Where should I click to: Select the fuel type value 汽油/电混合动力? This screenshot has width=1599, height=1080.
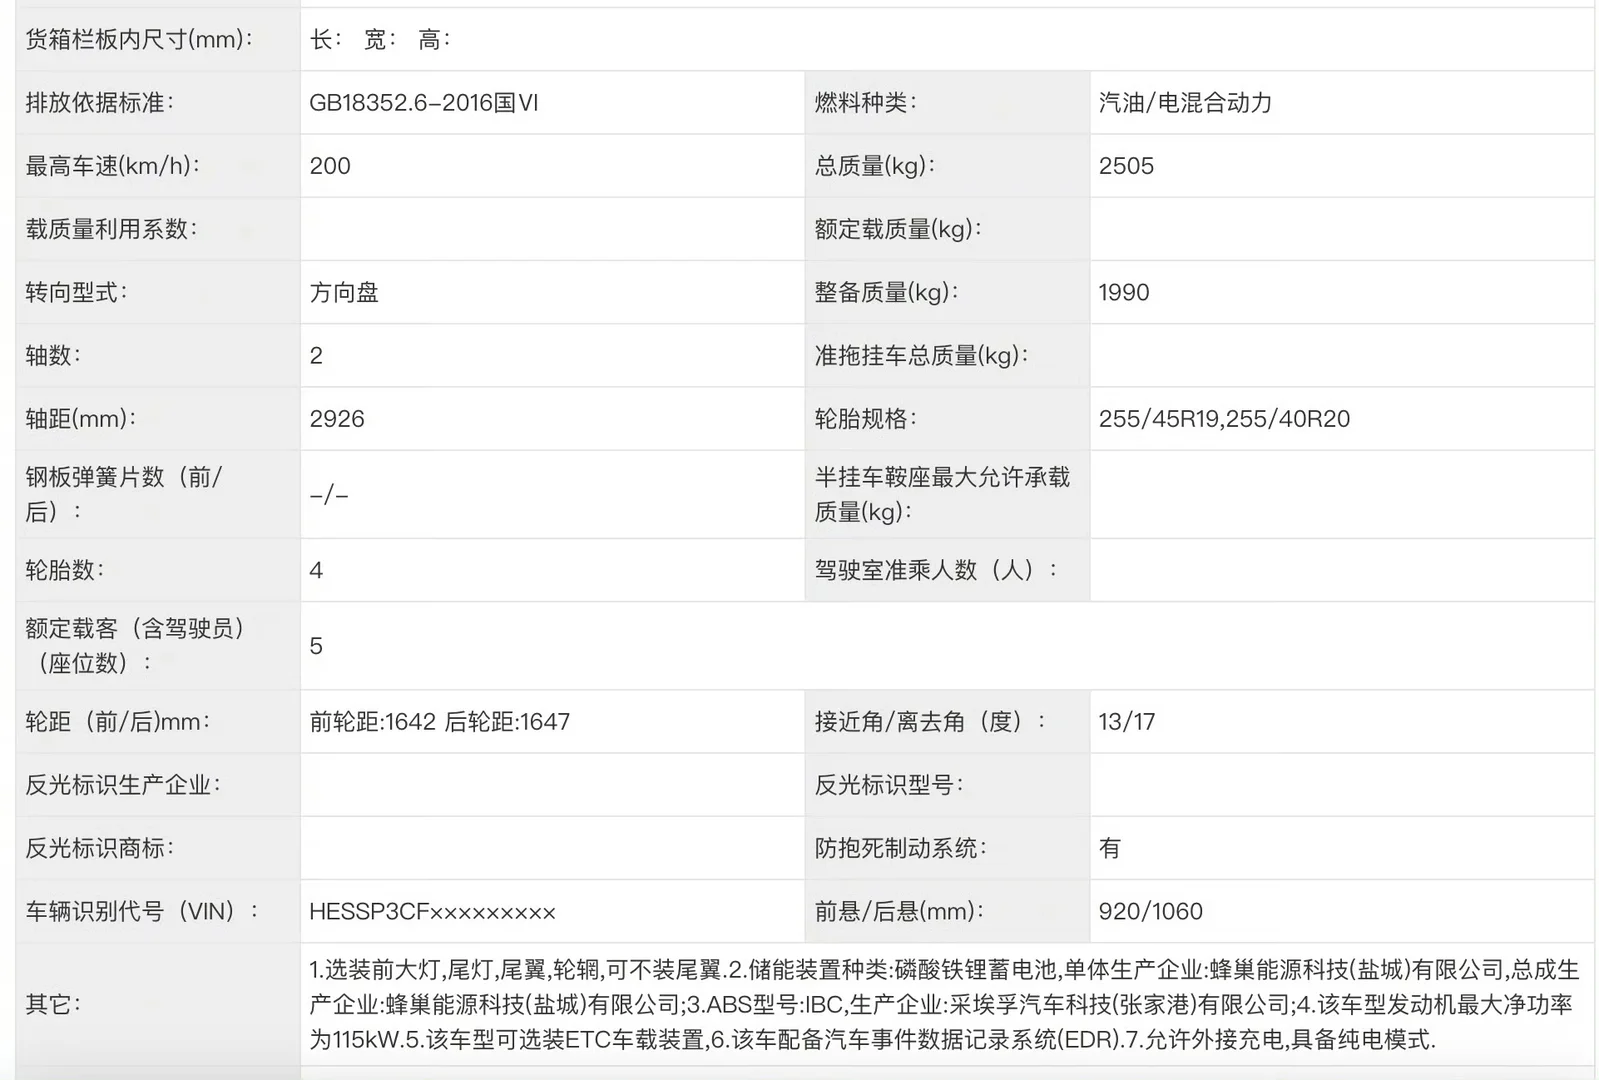(1185, 103)
